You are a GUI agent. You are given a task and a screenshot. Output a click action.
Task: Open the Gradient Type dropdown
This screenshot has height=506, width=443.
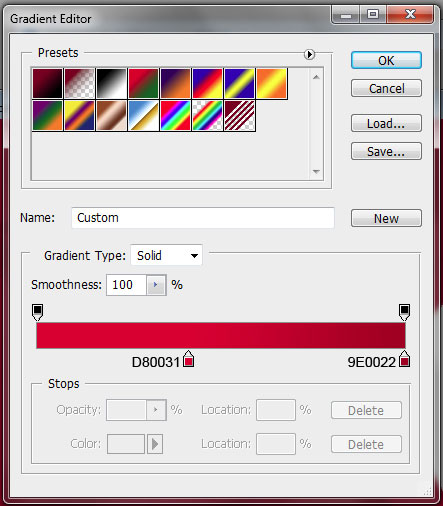coord(166,255)
